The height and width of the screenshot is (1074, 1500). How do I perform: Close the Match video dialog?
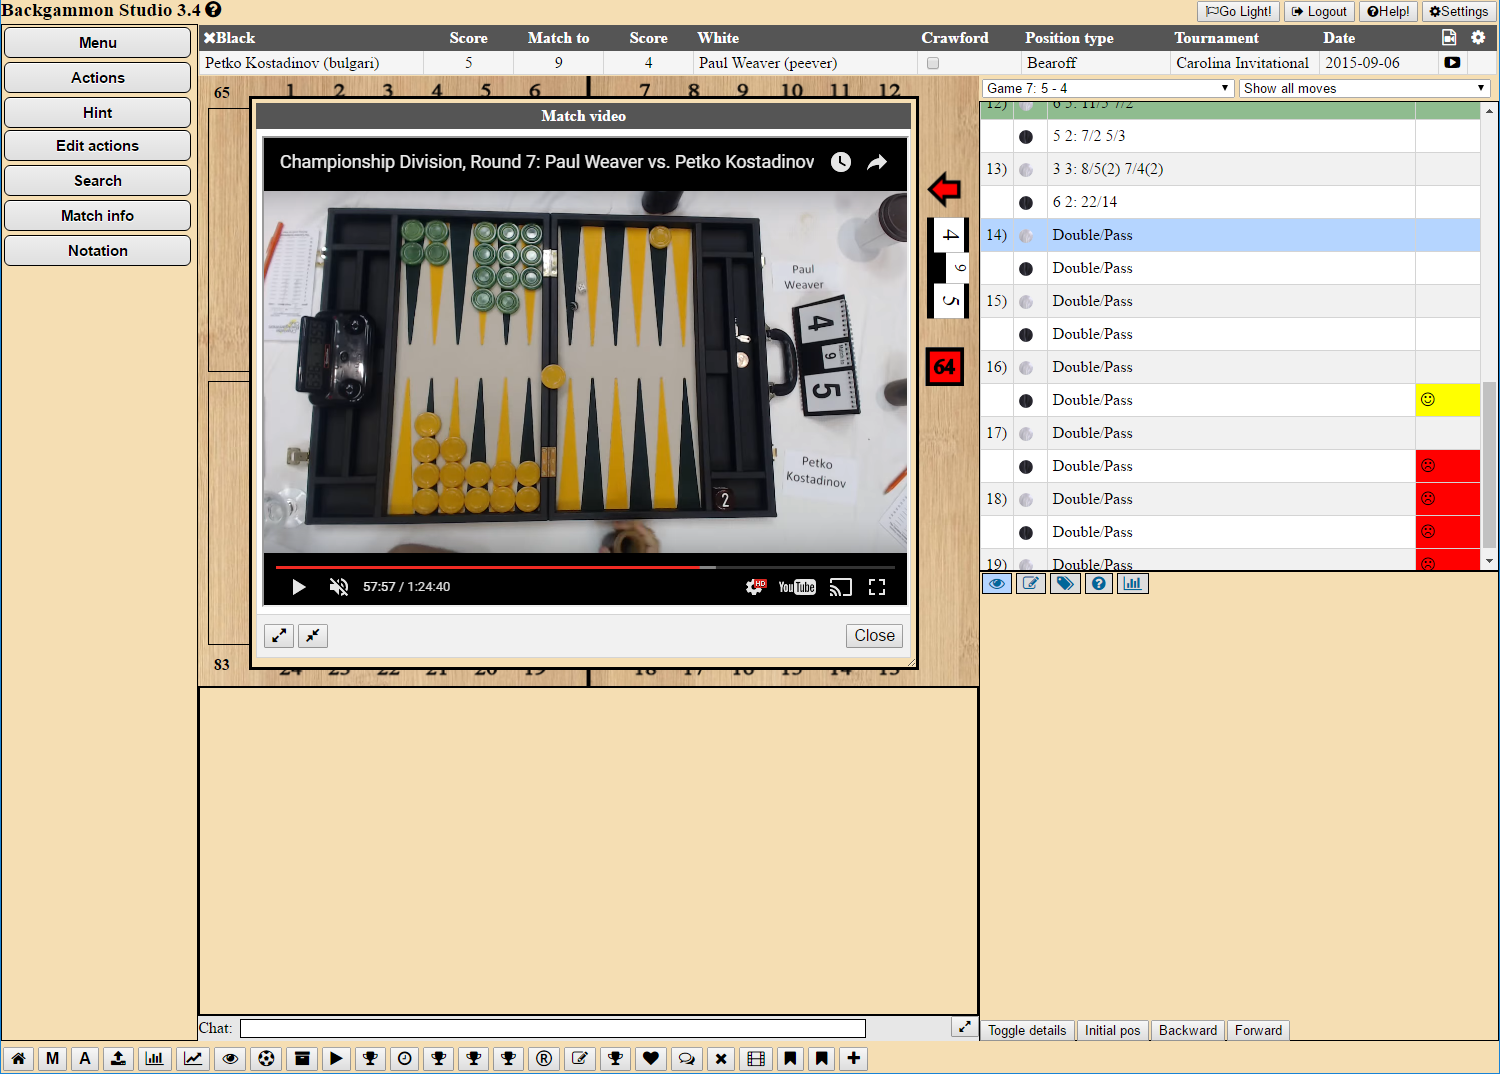(874, 636)
